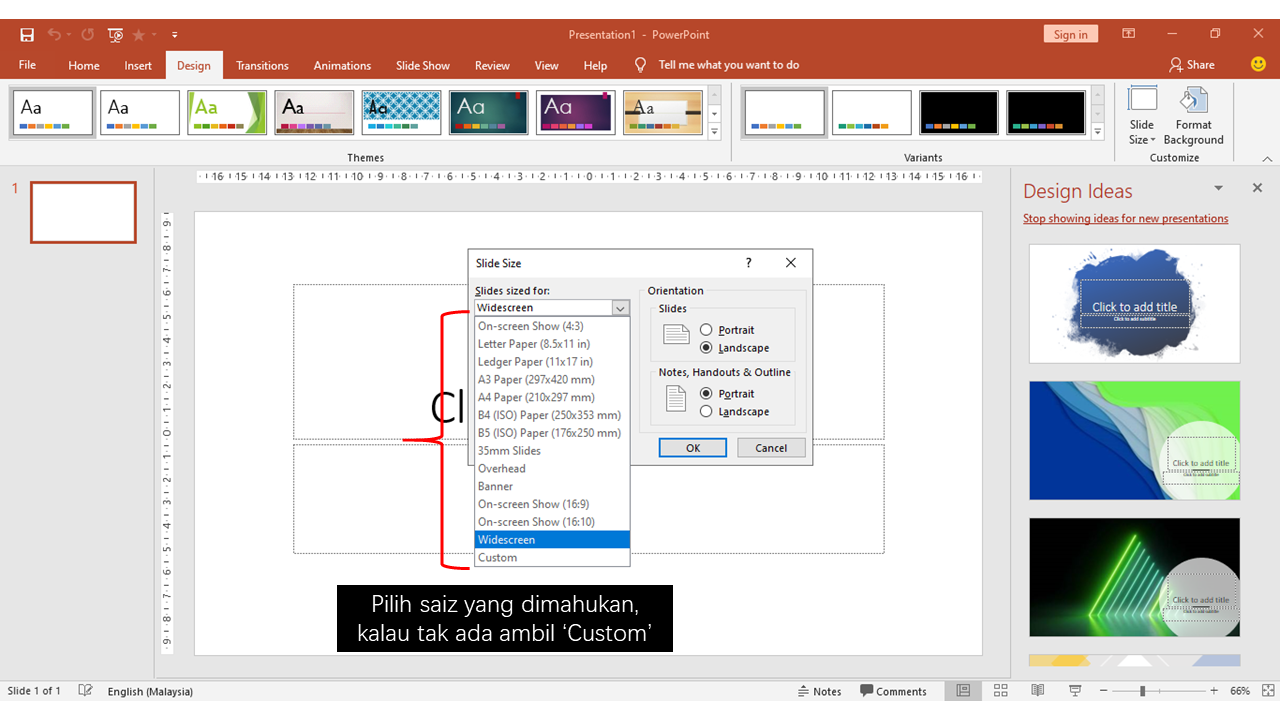The height and width of the screenshot is (720, 1280).
Task: Close the Design Ideas pane
Action: (1257, 188)
